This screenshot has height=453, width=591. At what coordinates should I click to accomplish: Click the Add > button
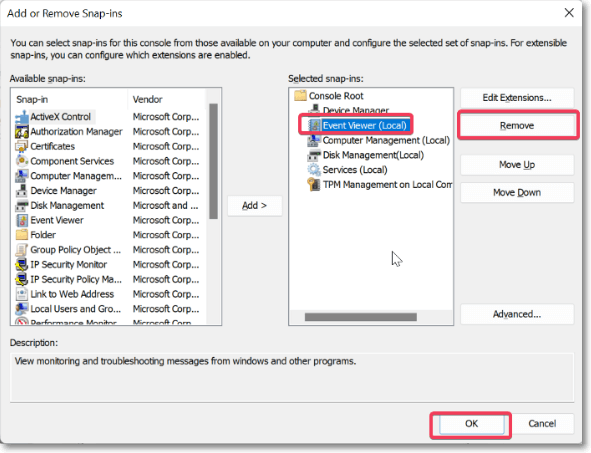[254, 206]
